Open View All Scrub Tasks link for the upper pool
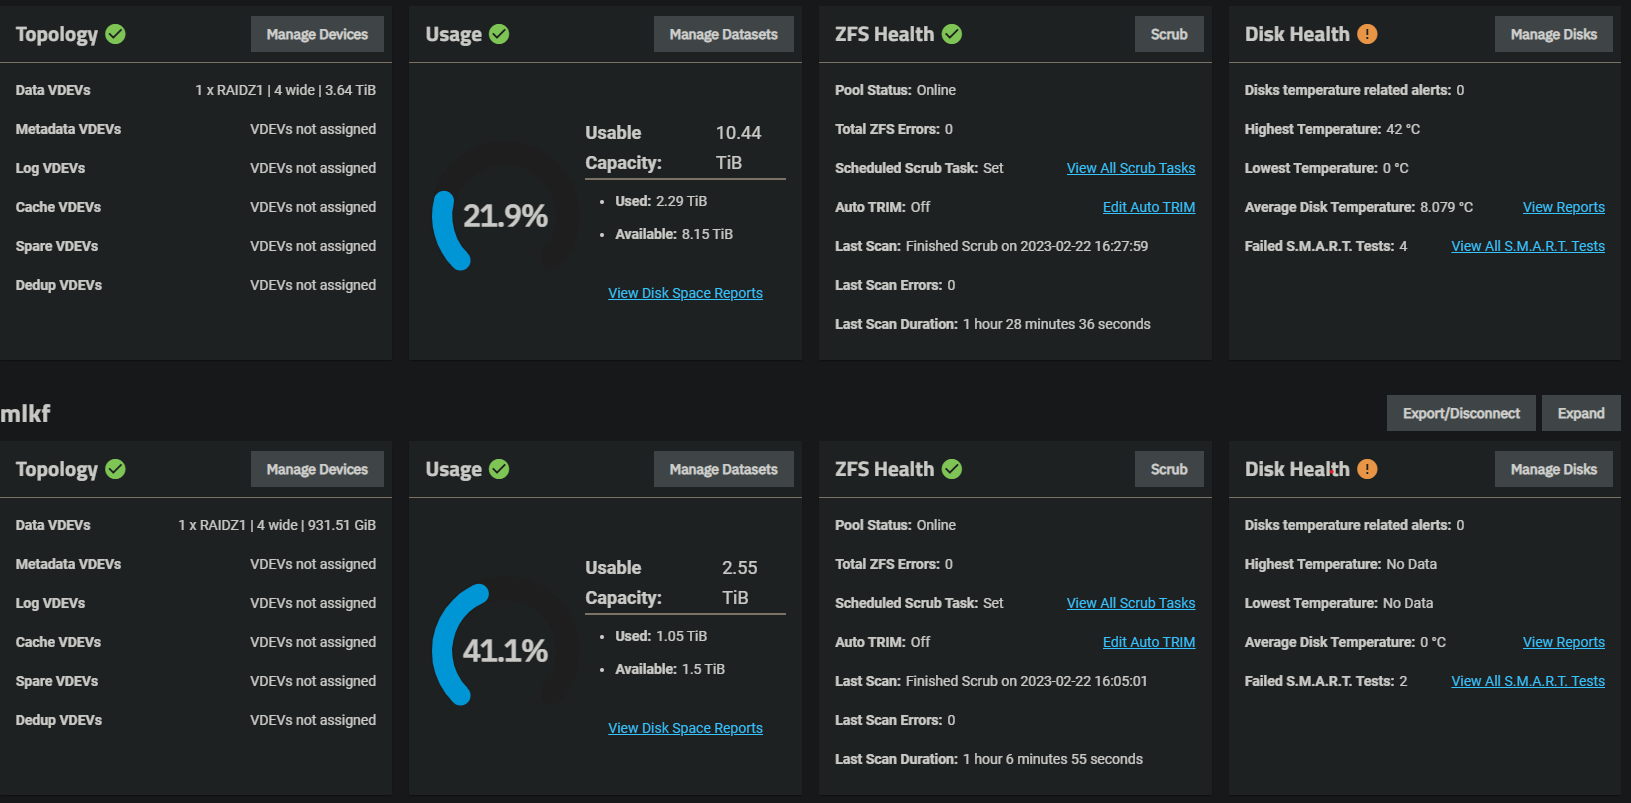This screenshot has width=1631, height=803. click(x=1130, y=168)
